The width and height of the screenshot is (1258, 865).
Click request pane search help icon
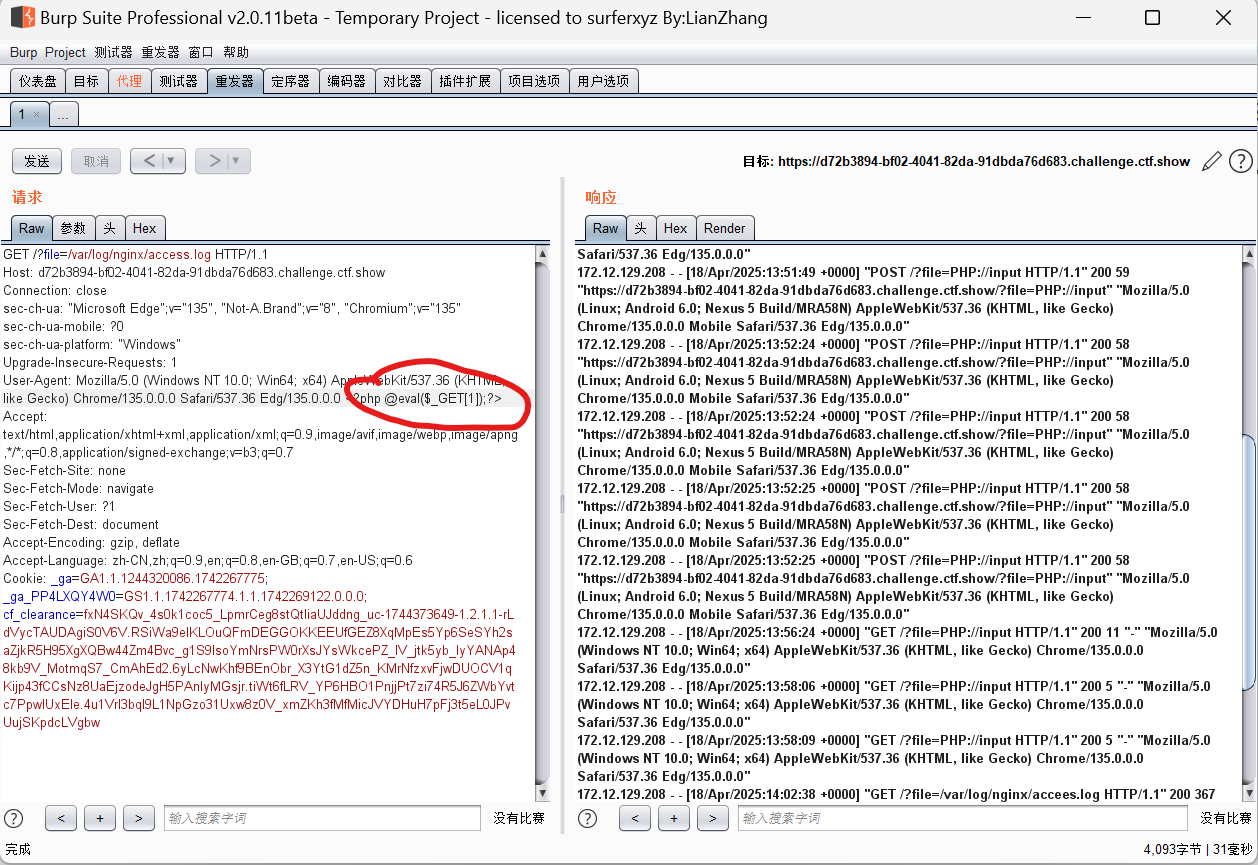click(14, 818)
